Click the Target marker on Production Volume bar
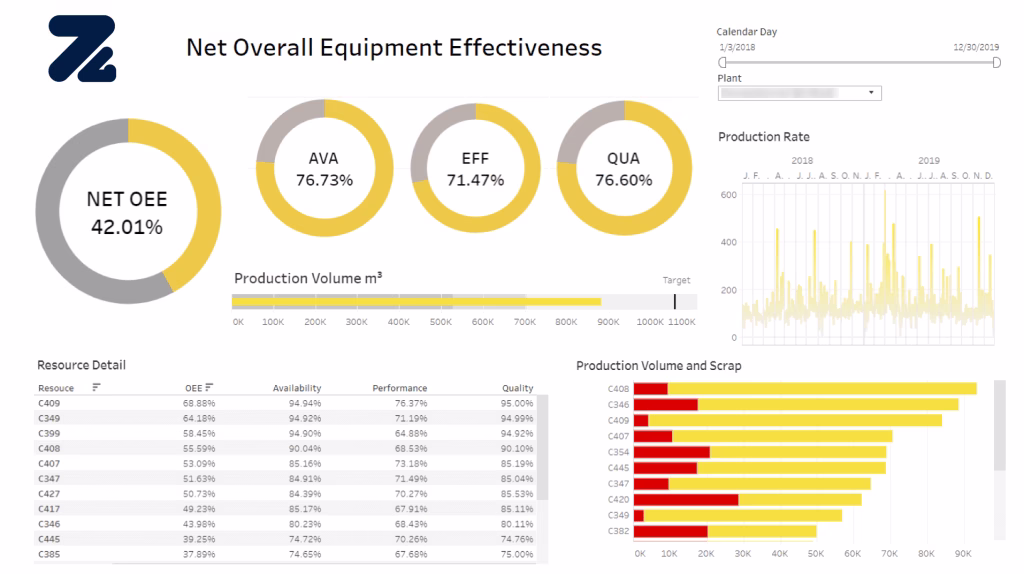 tap(675, 301)
